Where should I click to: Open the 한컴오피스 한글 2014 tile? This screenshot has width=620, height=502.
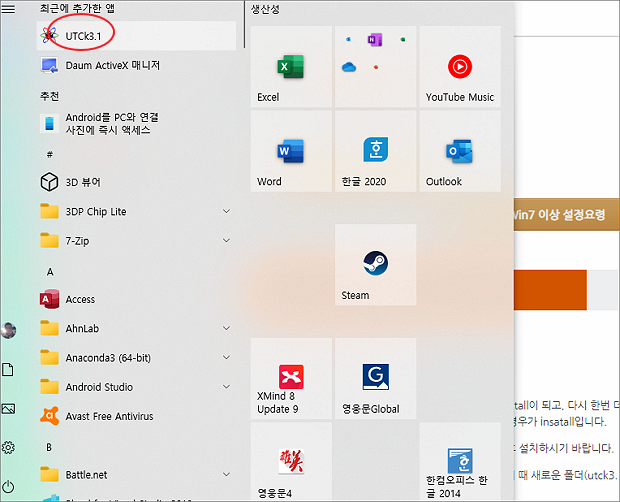point(460,462)
